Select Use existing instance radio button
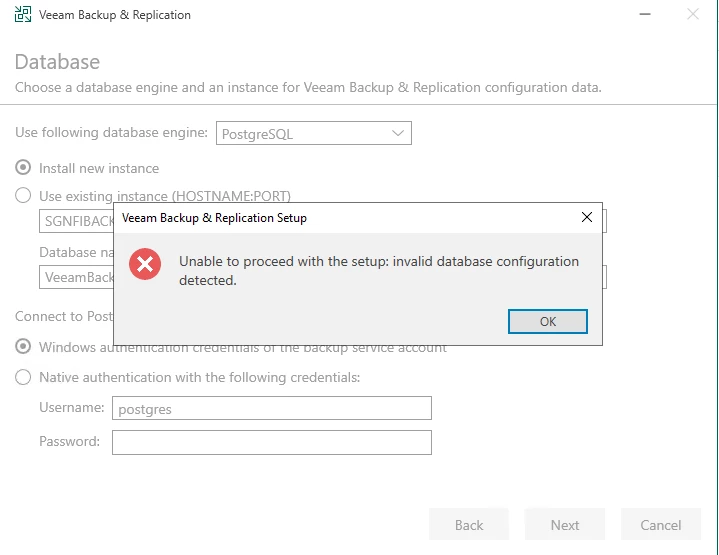 point(23,196)
